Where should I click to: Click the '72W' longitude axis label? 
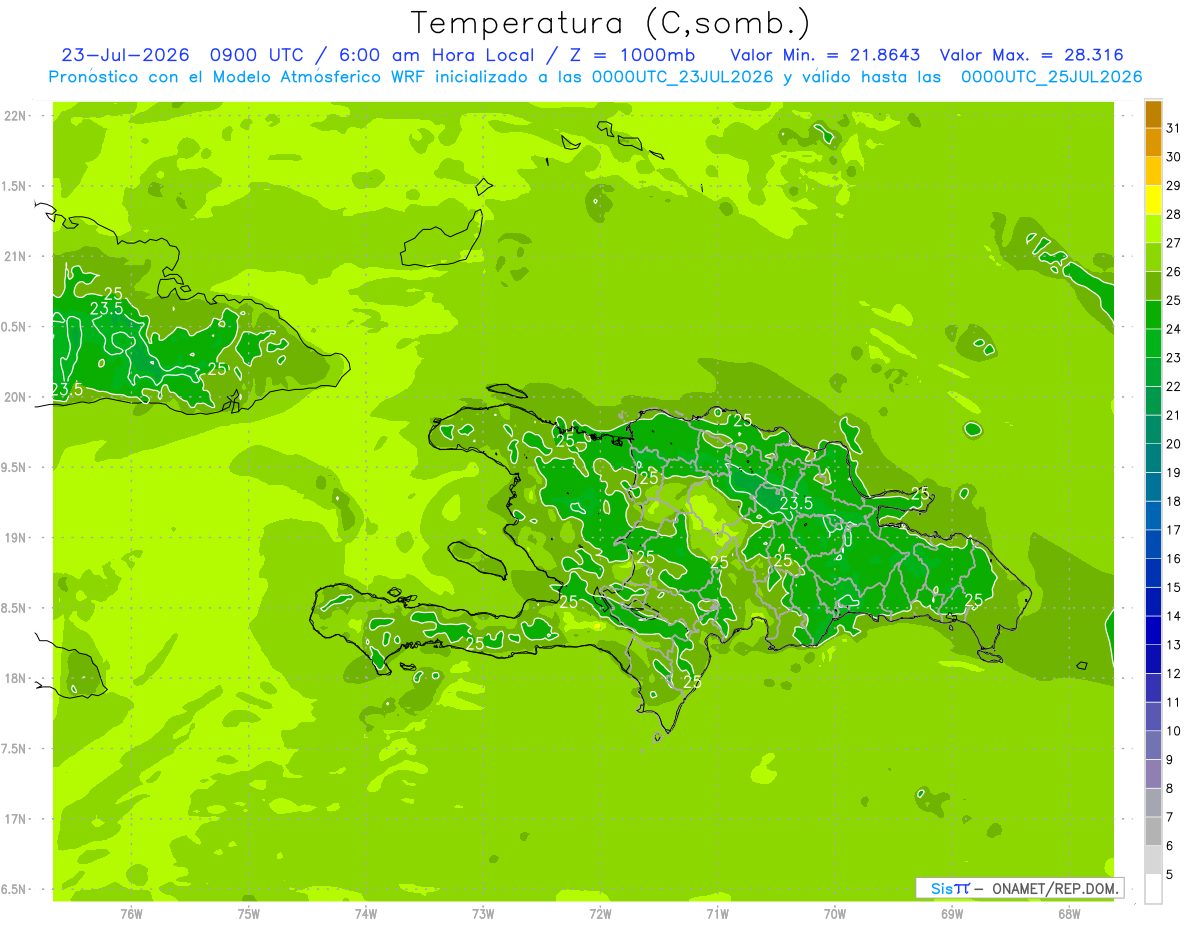(x=601, y=914)
